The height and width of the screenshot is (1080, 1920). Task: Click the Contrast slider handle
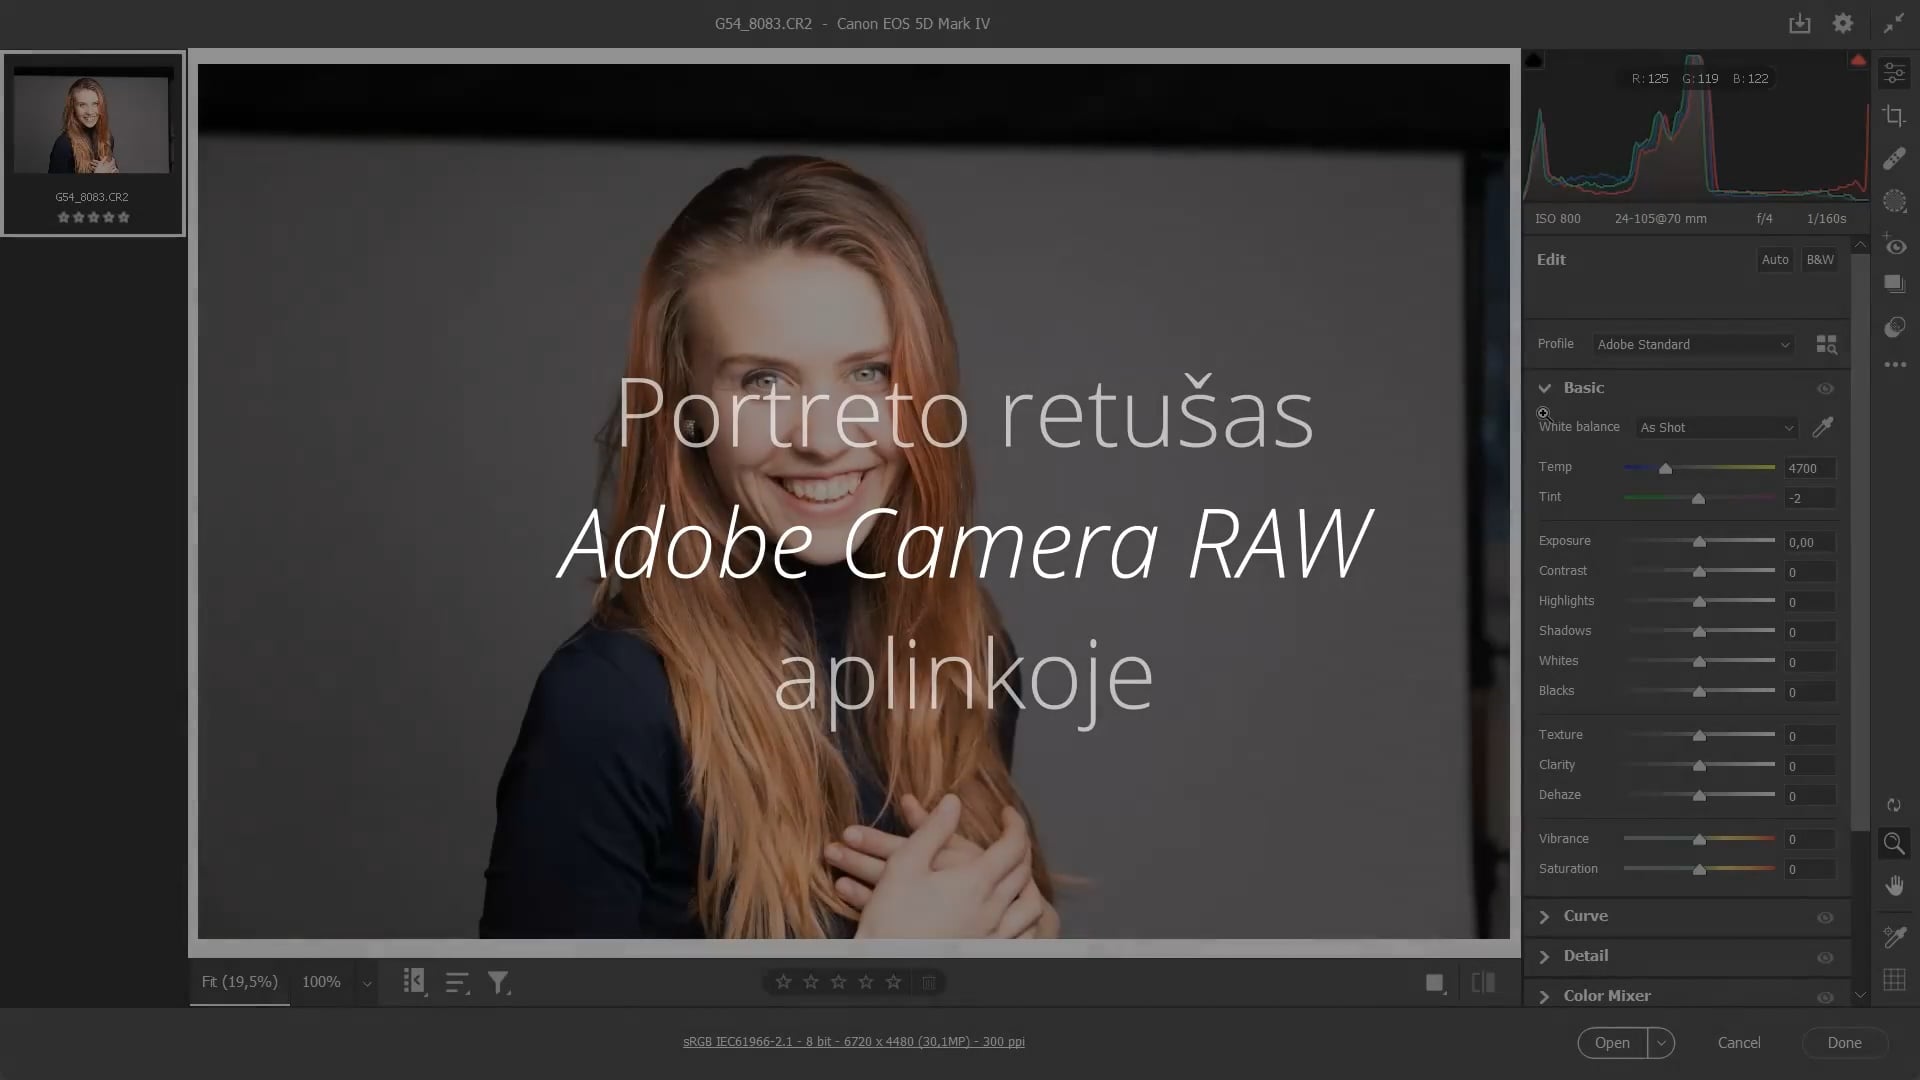coord(1699,572)
